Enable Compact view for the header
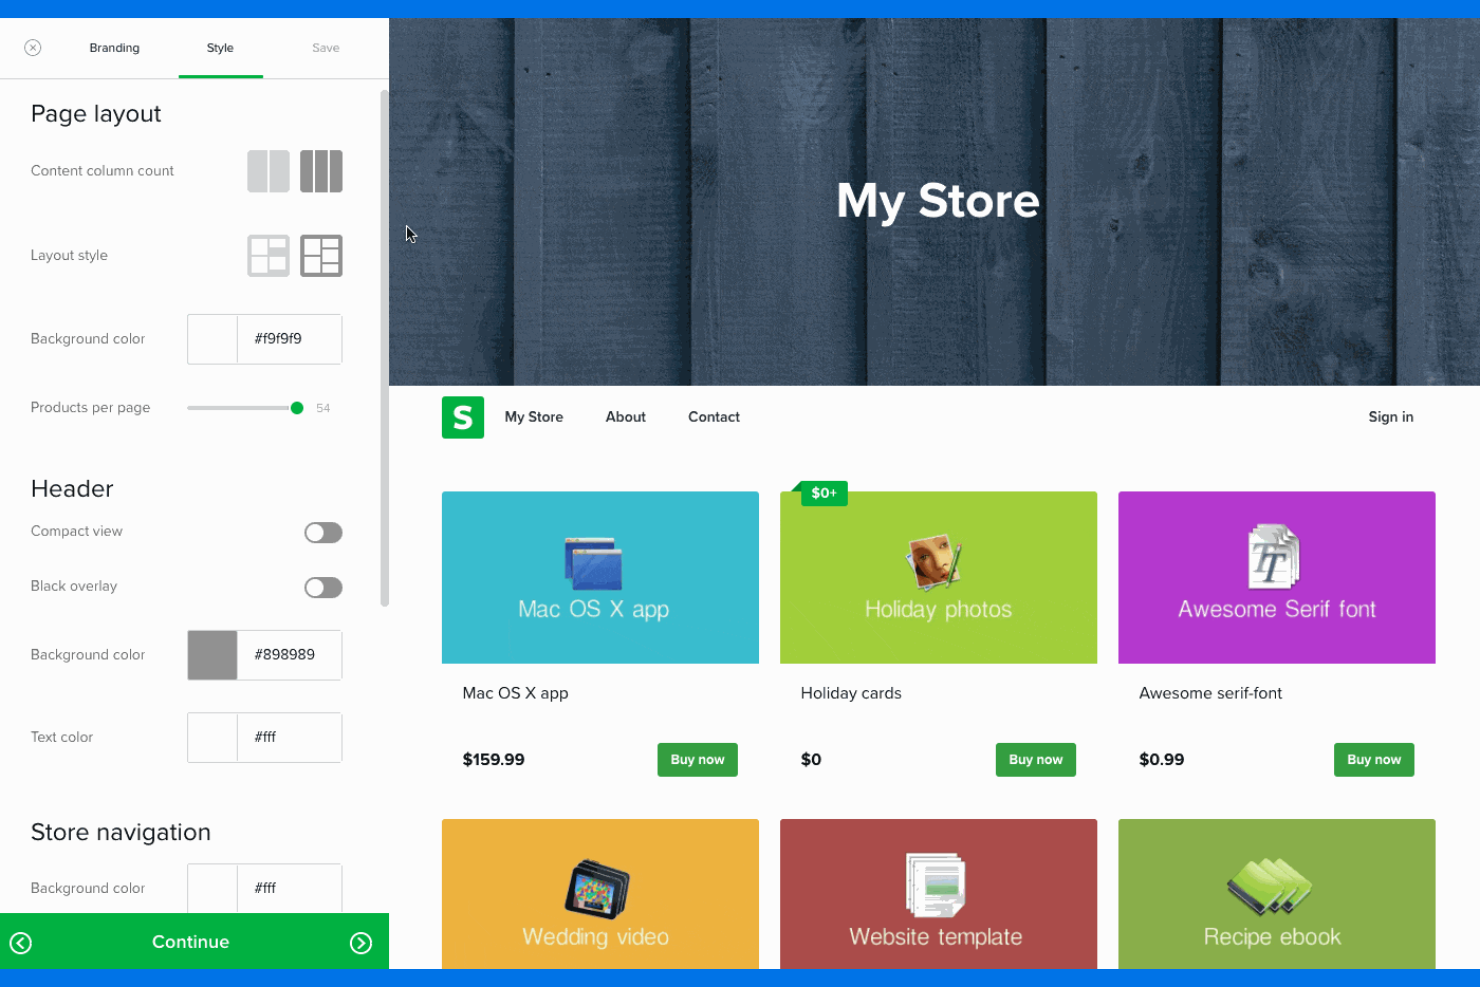 (323, 532)
